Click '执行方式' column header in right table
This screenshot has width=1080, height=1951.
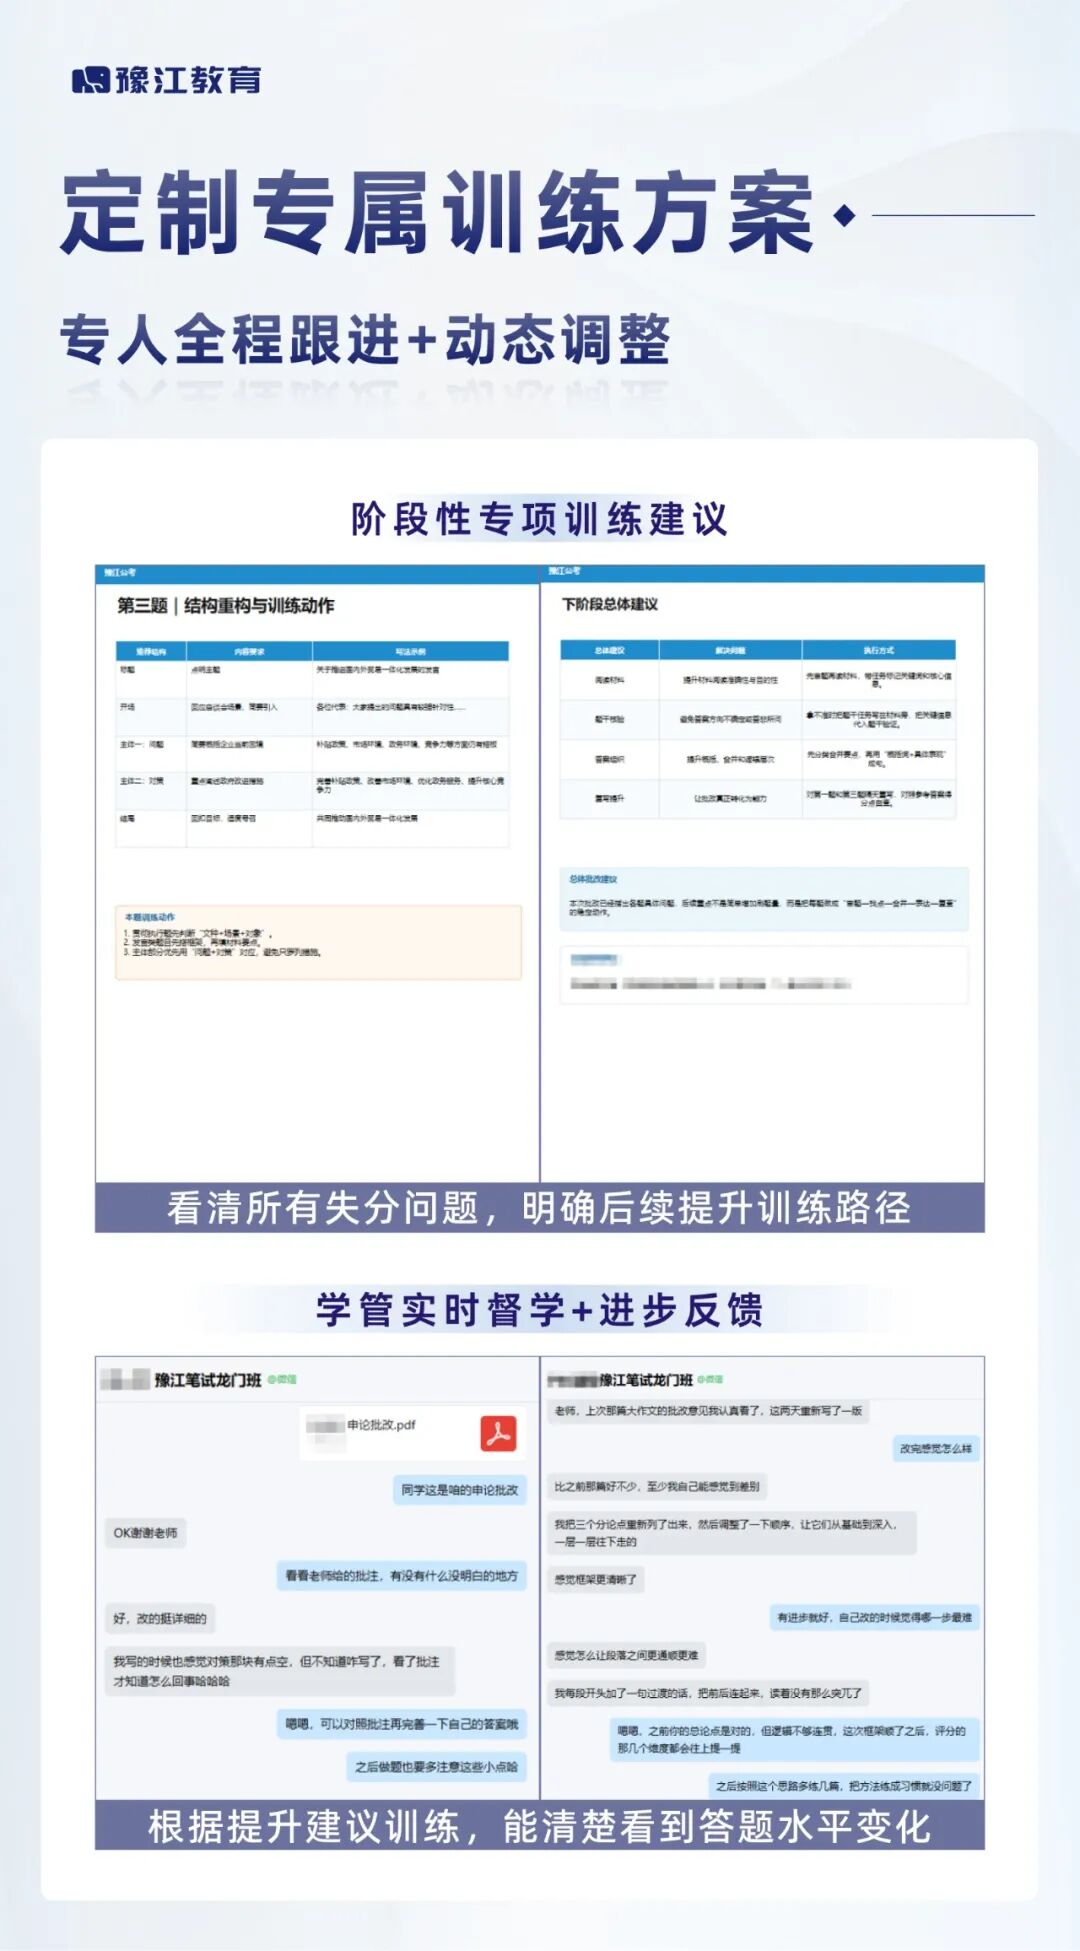[879, 650]
